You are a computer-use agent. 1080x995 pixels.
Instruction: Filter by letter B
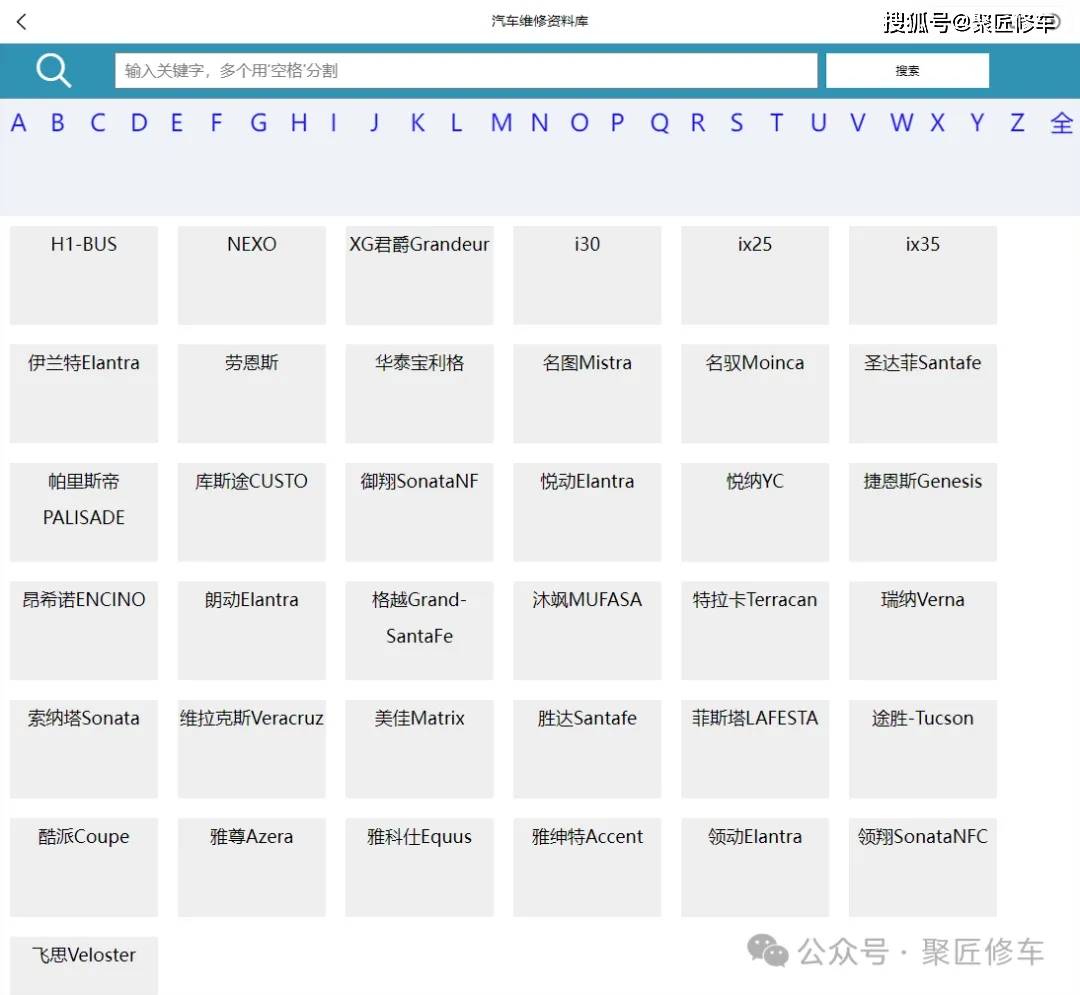(x=58, y=123)
